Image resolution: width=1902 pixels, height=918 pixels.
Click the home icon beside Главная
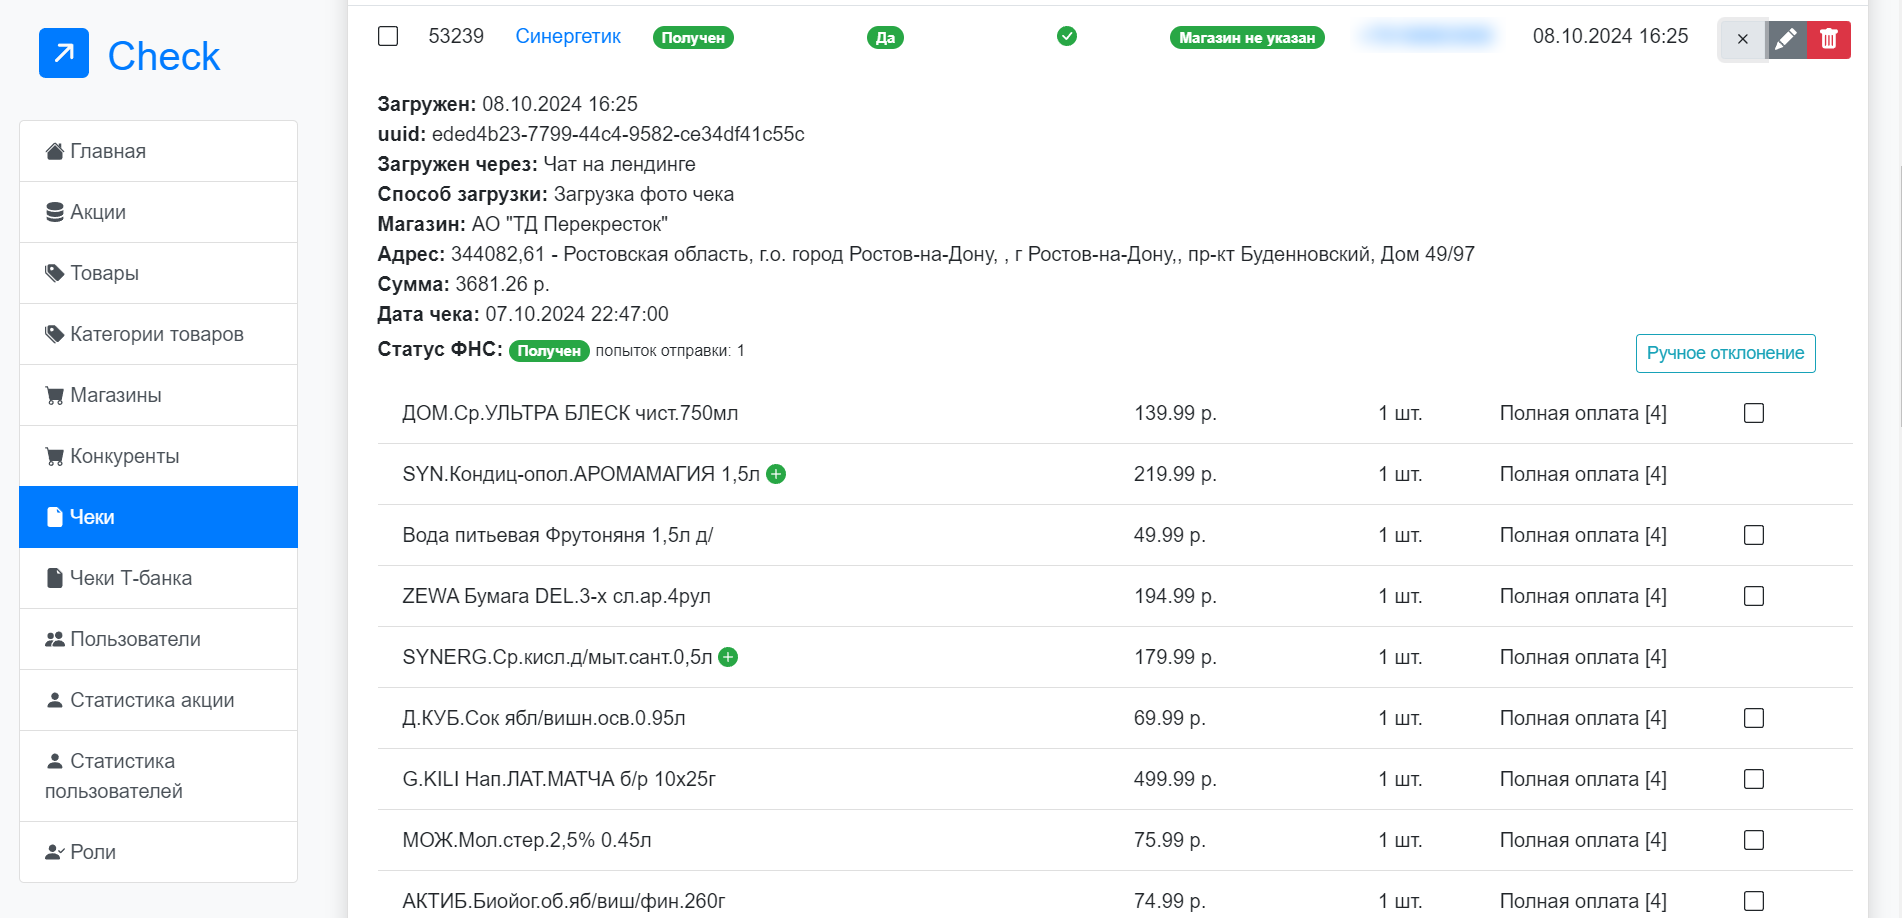point(55,151)
